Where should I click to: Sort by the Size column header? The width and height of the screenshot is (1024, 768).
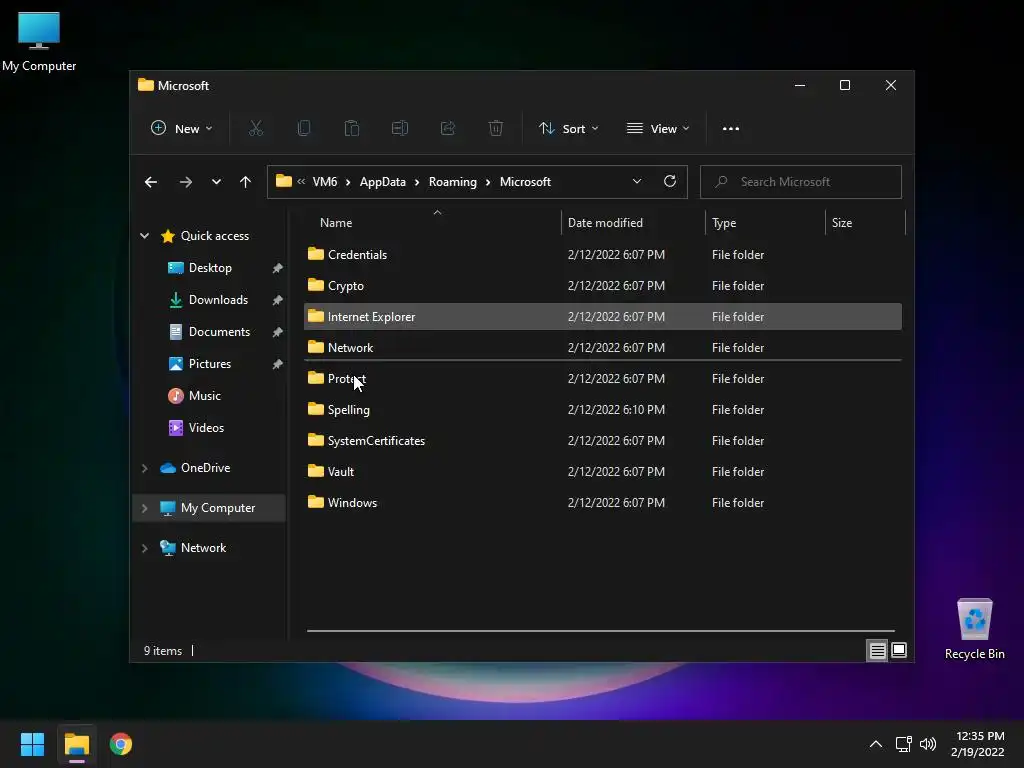(x=842, y=223)
